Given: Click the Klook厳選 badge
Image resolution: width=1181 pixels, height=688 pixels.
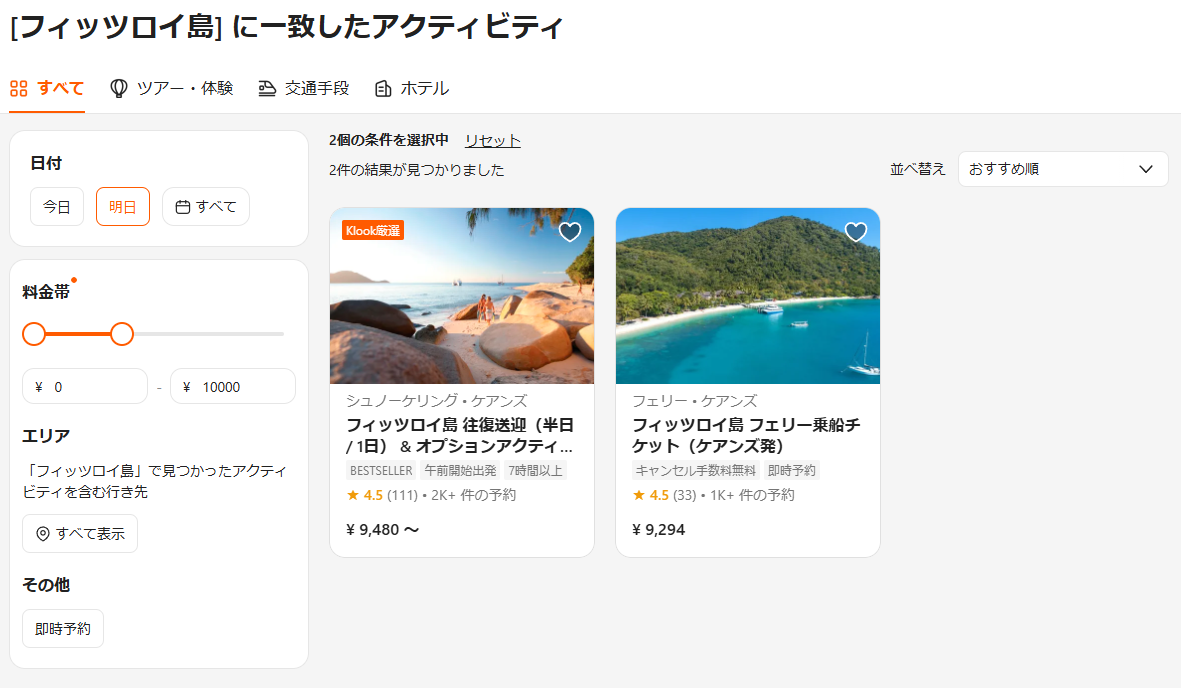Looking at the screenshot, I should (x=373, y=231).
